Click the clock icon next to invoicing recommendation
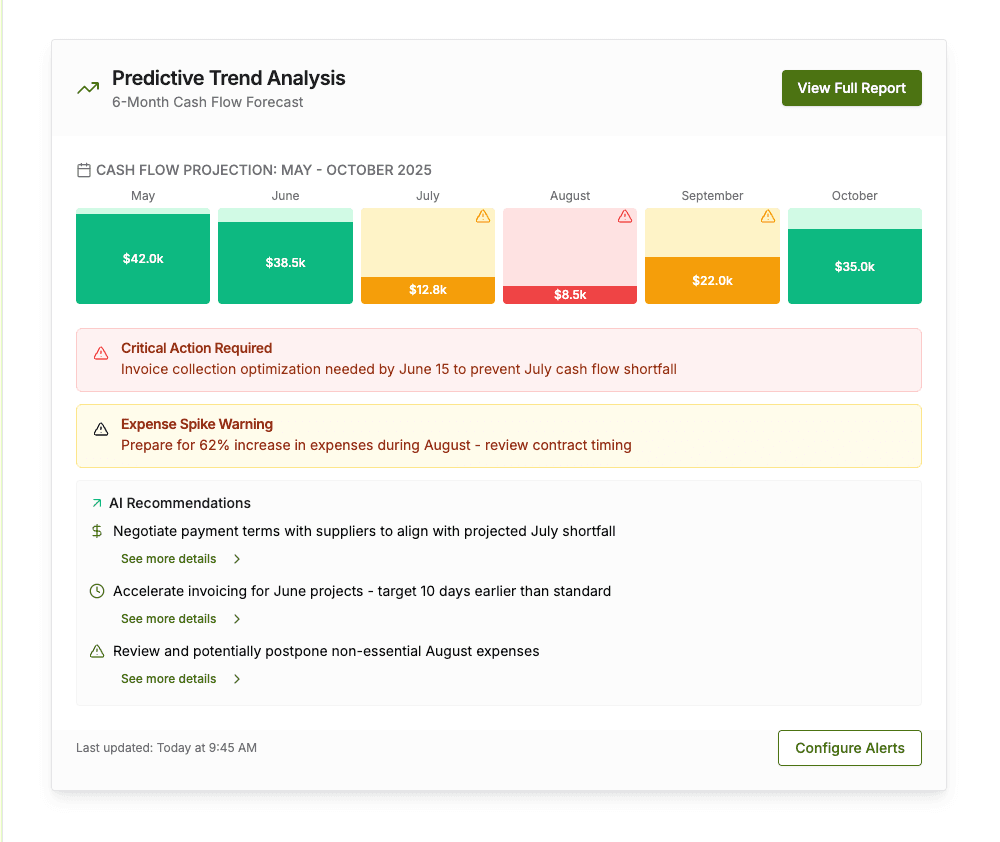This screenshot has width=1000, height=842. tap(96, 591)
